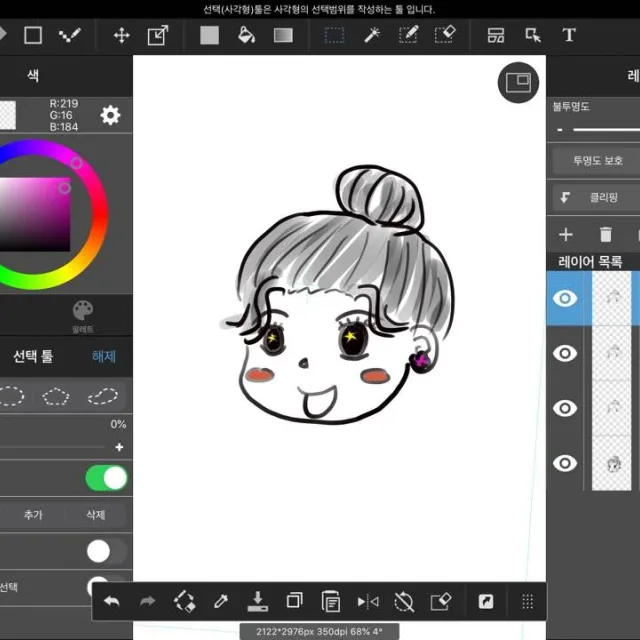Select the Fill rectangle tool
The width and height of the screenshot is (640, 640).
[209, 35]
